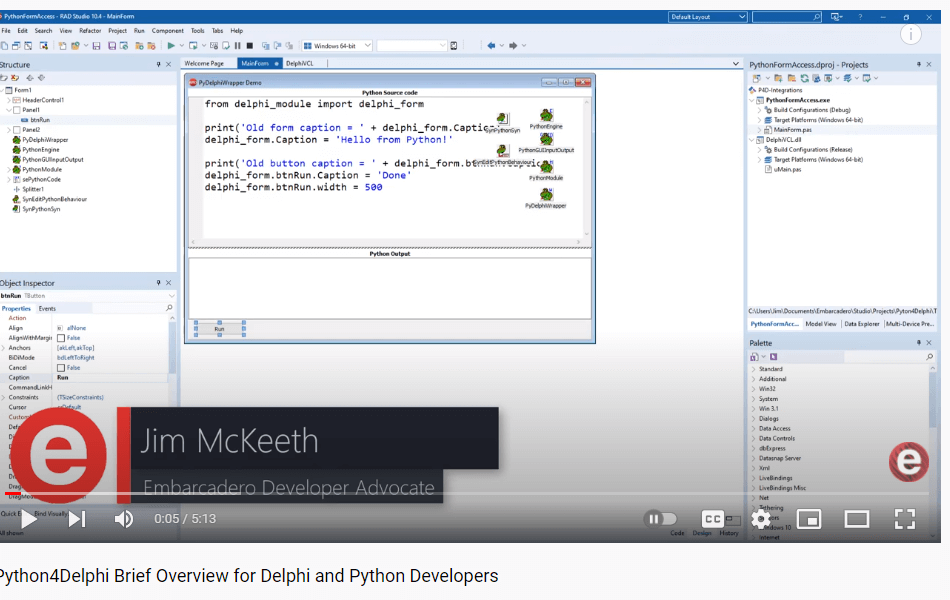Open the Help menu

tap(236, 30)
